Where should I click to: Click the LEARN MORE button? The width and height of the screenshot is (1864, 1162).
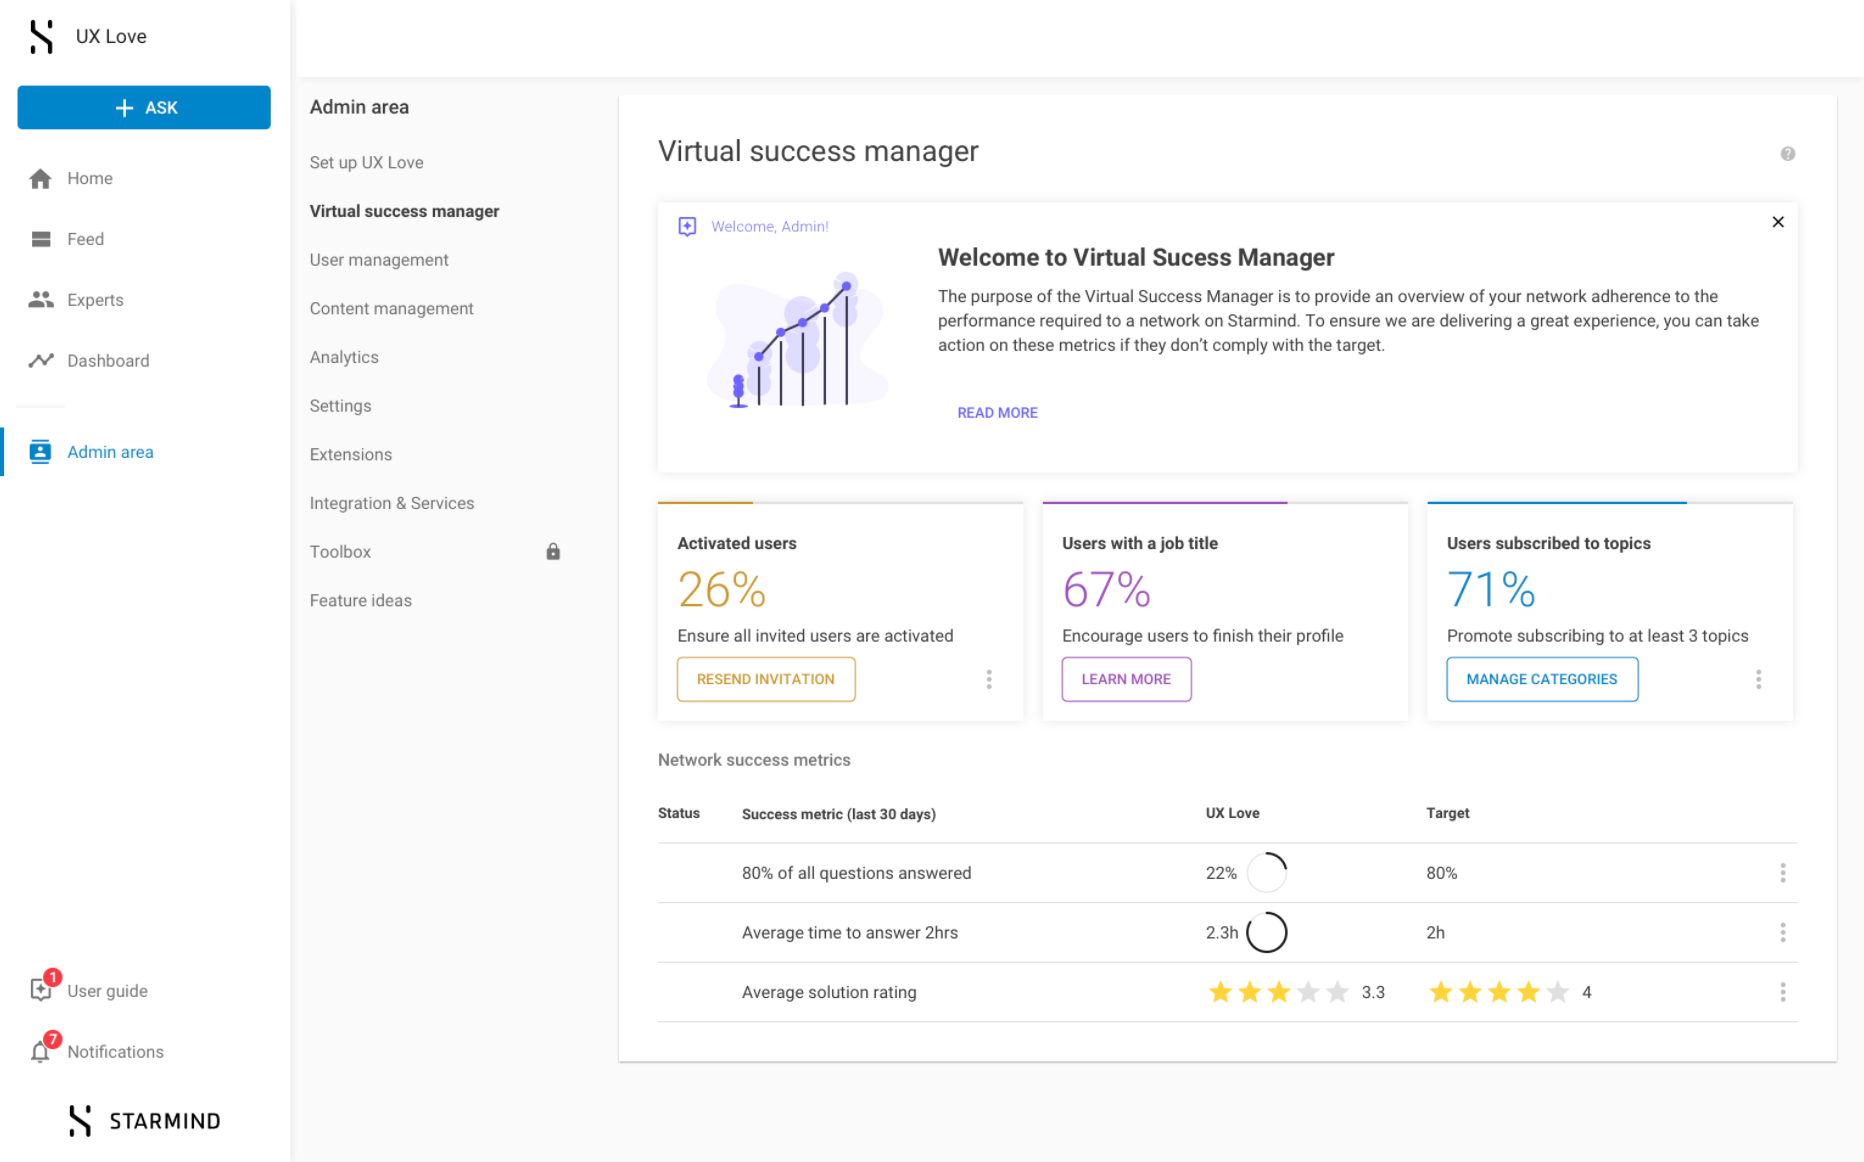click(x=1126, y=679)
